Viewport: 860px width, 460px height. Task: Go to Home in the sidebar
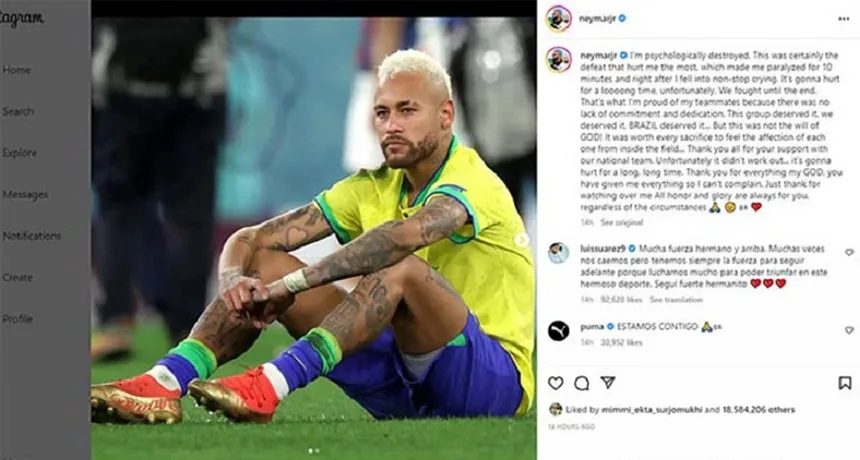point(16,70)
